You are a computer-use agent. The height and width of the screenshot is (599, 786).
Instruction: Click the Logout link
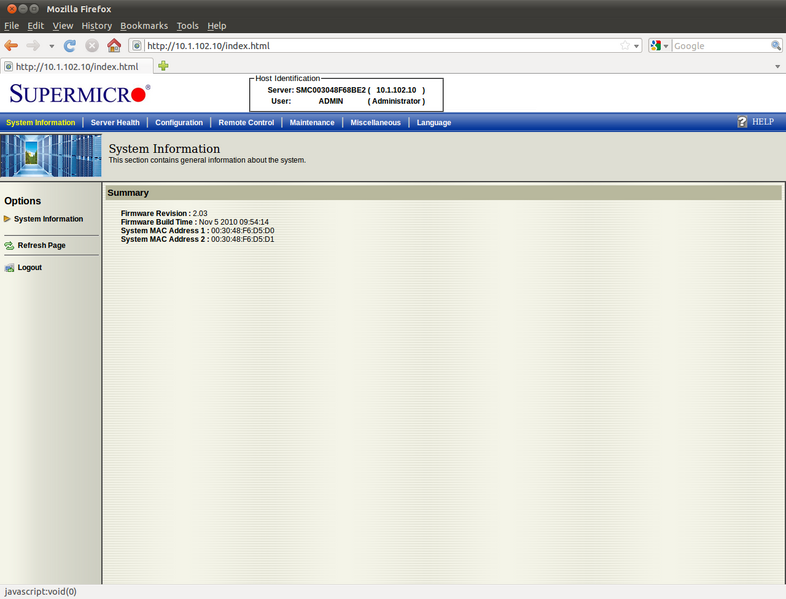point(30,267)
